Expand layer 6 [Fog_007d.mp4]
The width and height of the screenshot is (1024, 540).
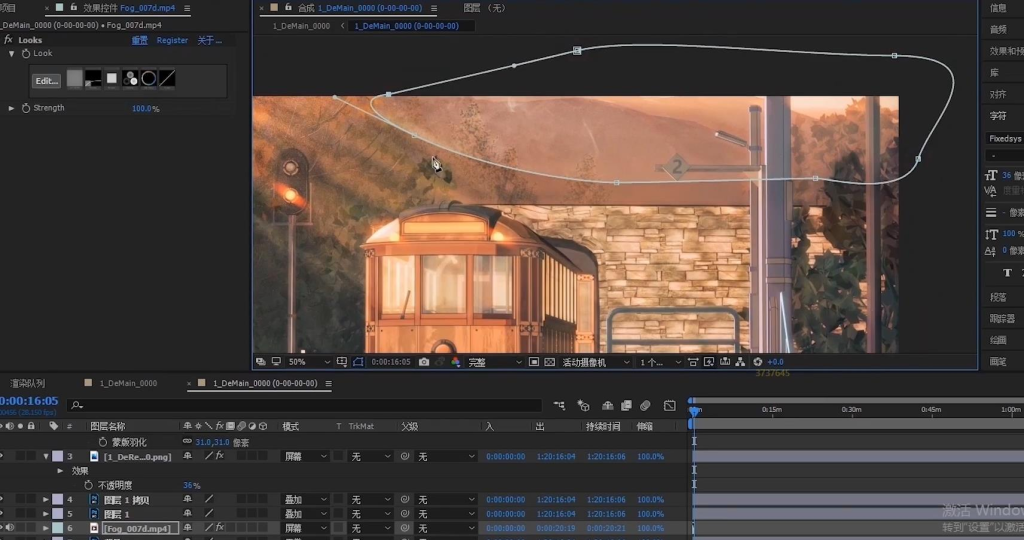click(x=46, y=528)
